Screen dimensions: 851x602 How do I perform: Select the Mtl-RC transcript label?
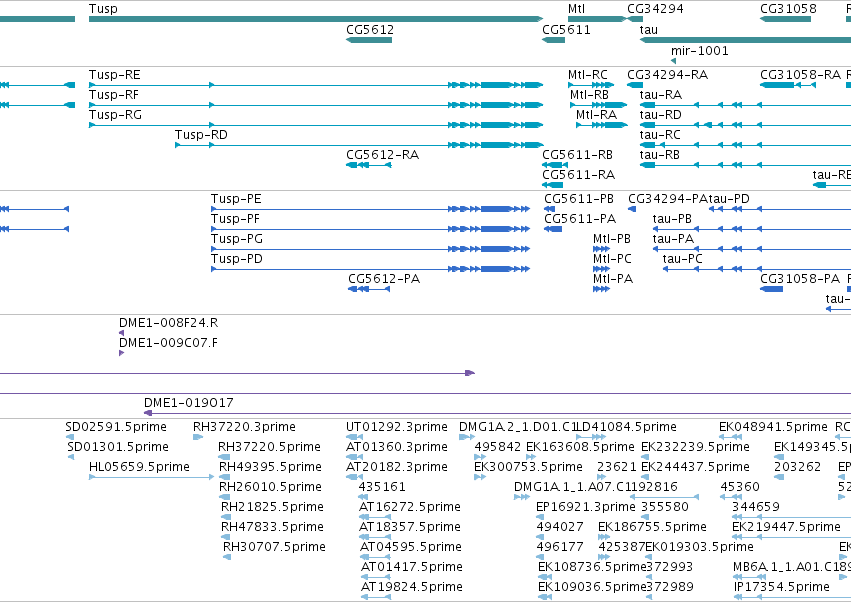[x=588, y=75]
